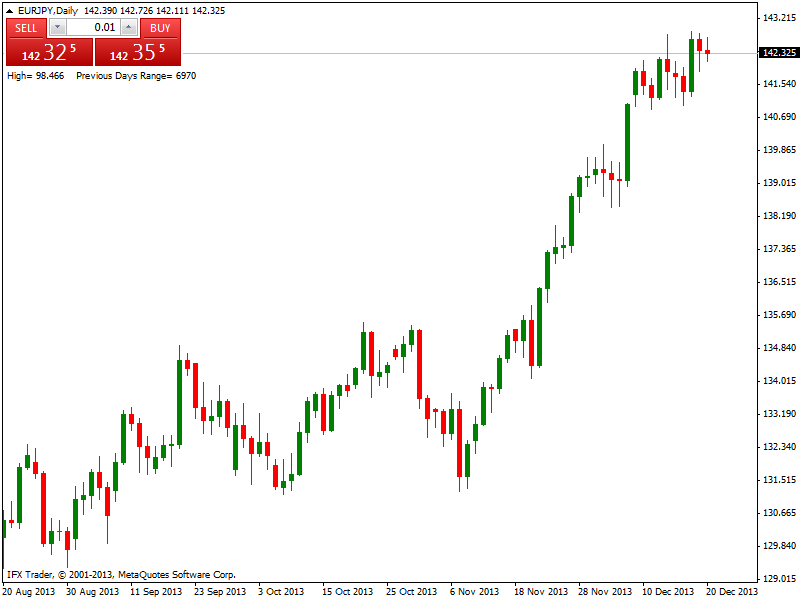Click the buy price 142.35 tile
800x600 pixels.
(138, 52)
